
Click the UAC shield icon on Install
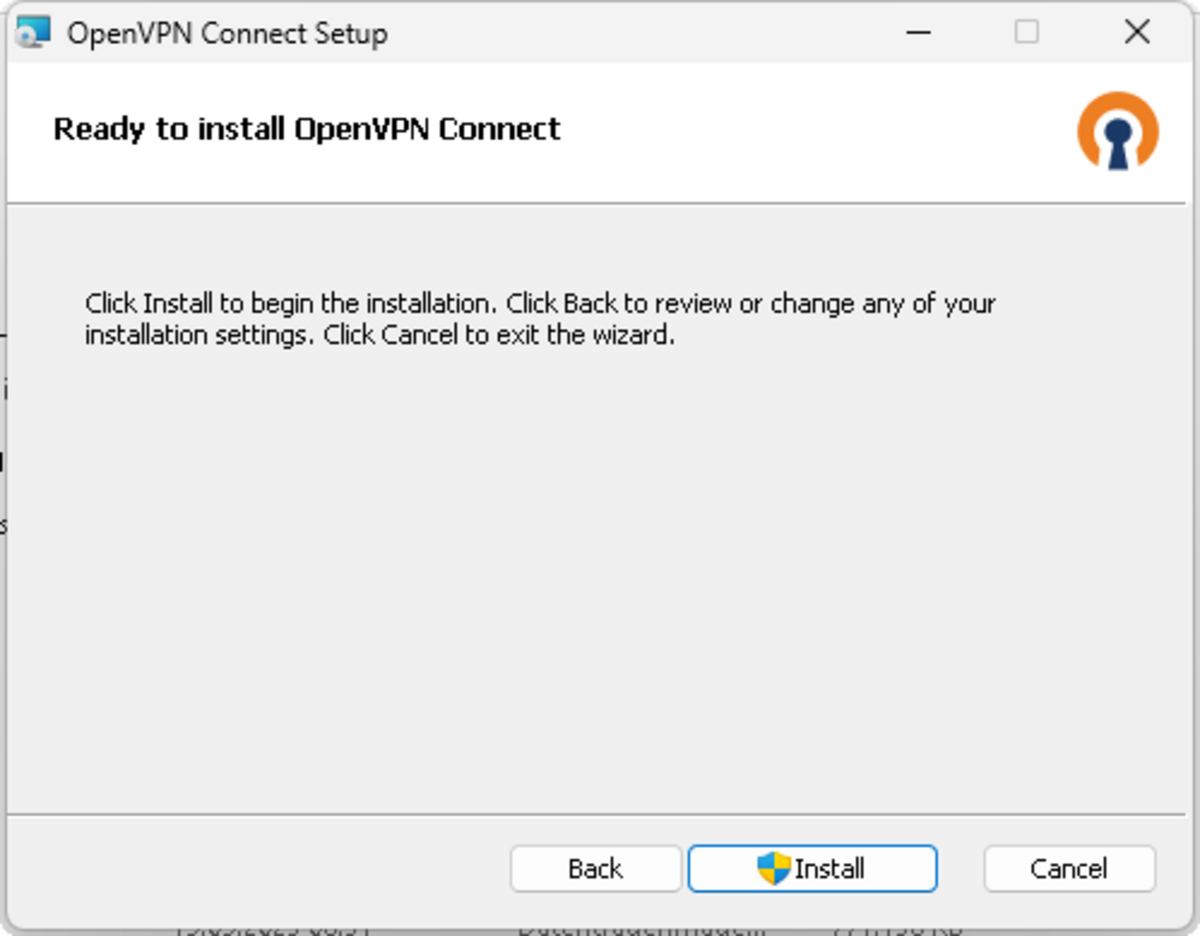(x=773, y=868)
